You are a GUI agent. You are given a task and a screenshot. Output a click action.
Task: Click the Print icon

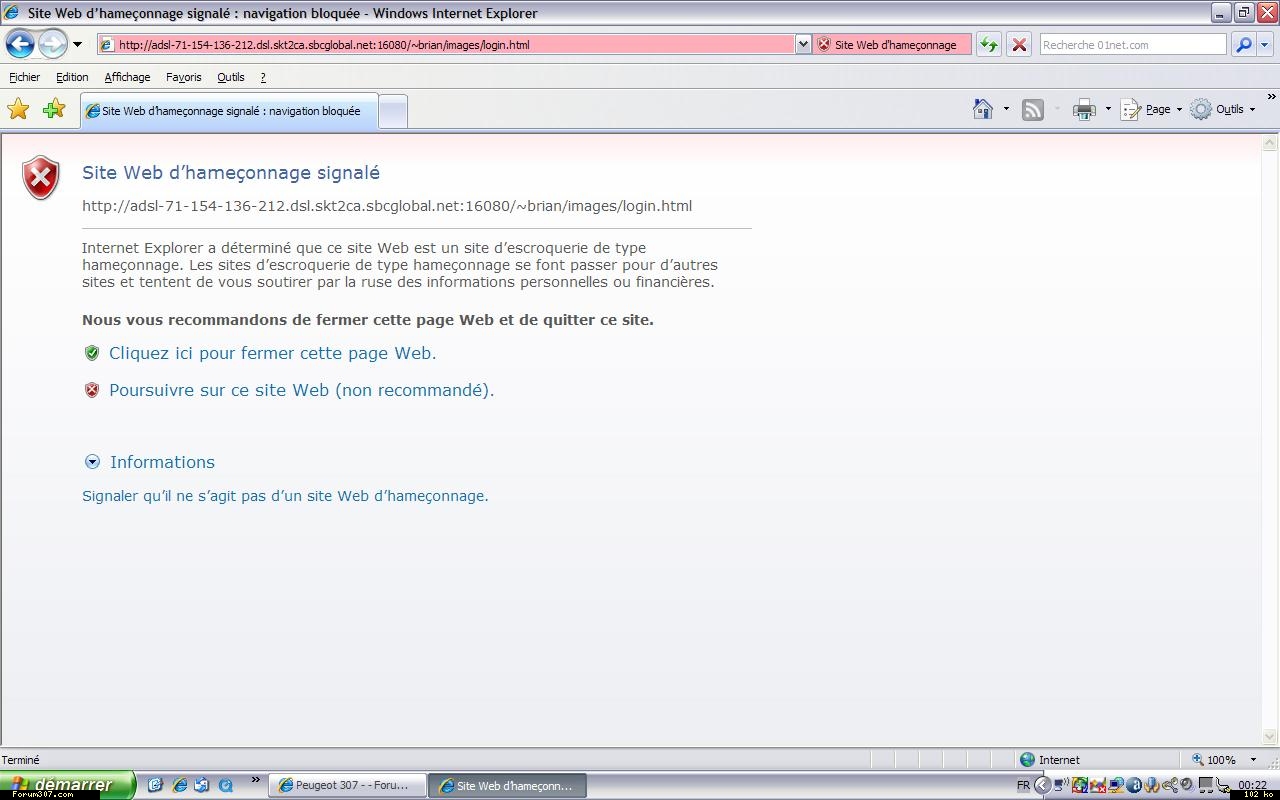(x=1084, y=110)
